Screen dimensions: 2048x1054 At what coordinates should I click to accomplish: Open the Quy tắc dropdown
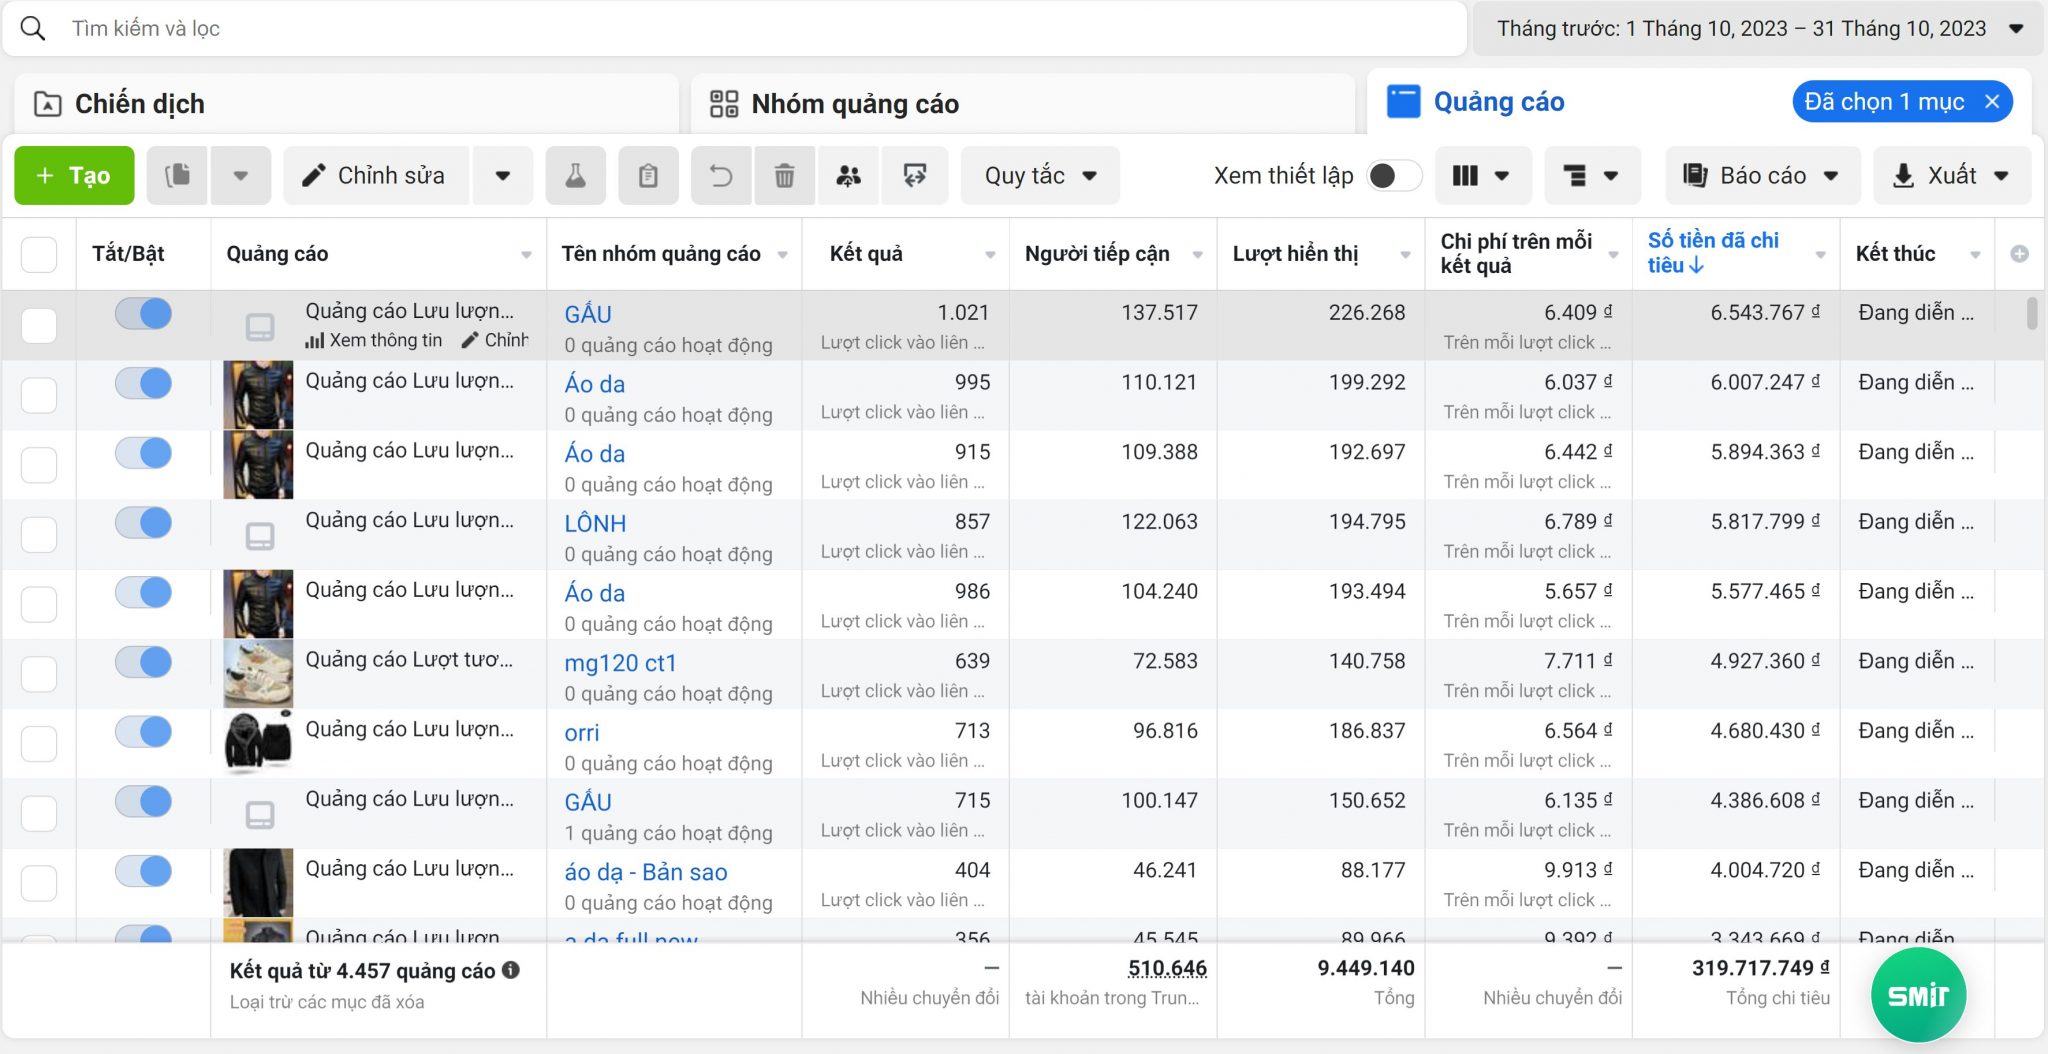[1040, 175]
